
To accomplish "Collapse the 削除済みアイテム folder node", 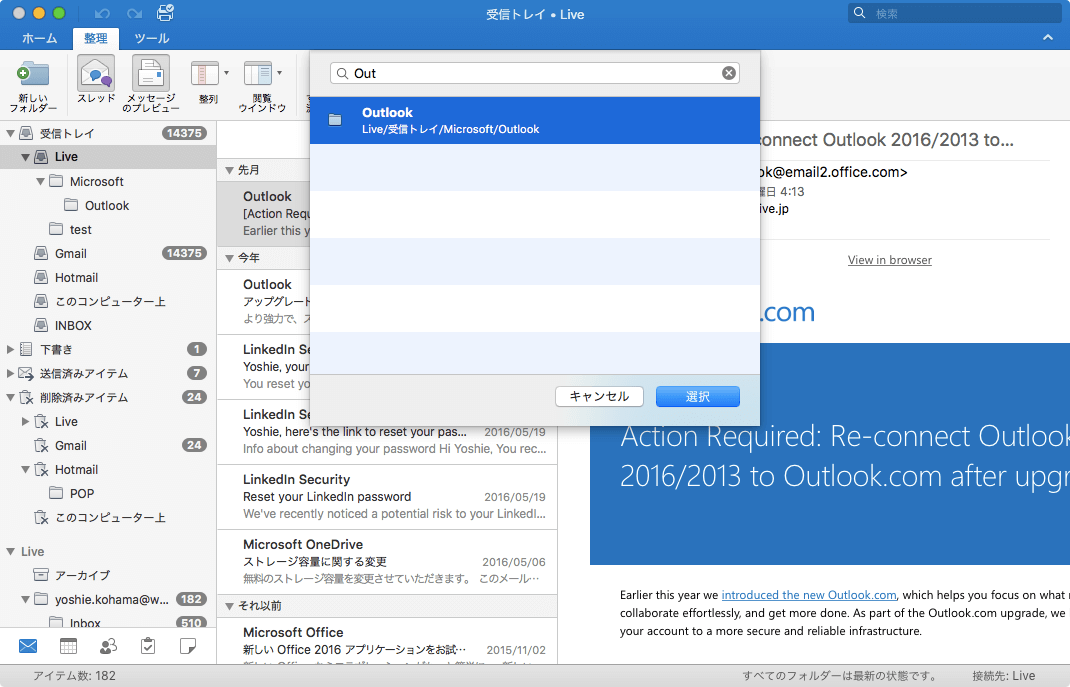I will click(10, 398).
